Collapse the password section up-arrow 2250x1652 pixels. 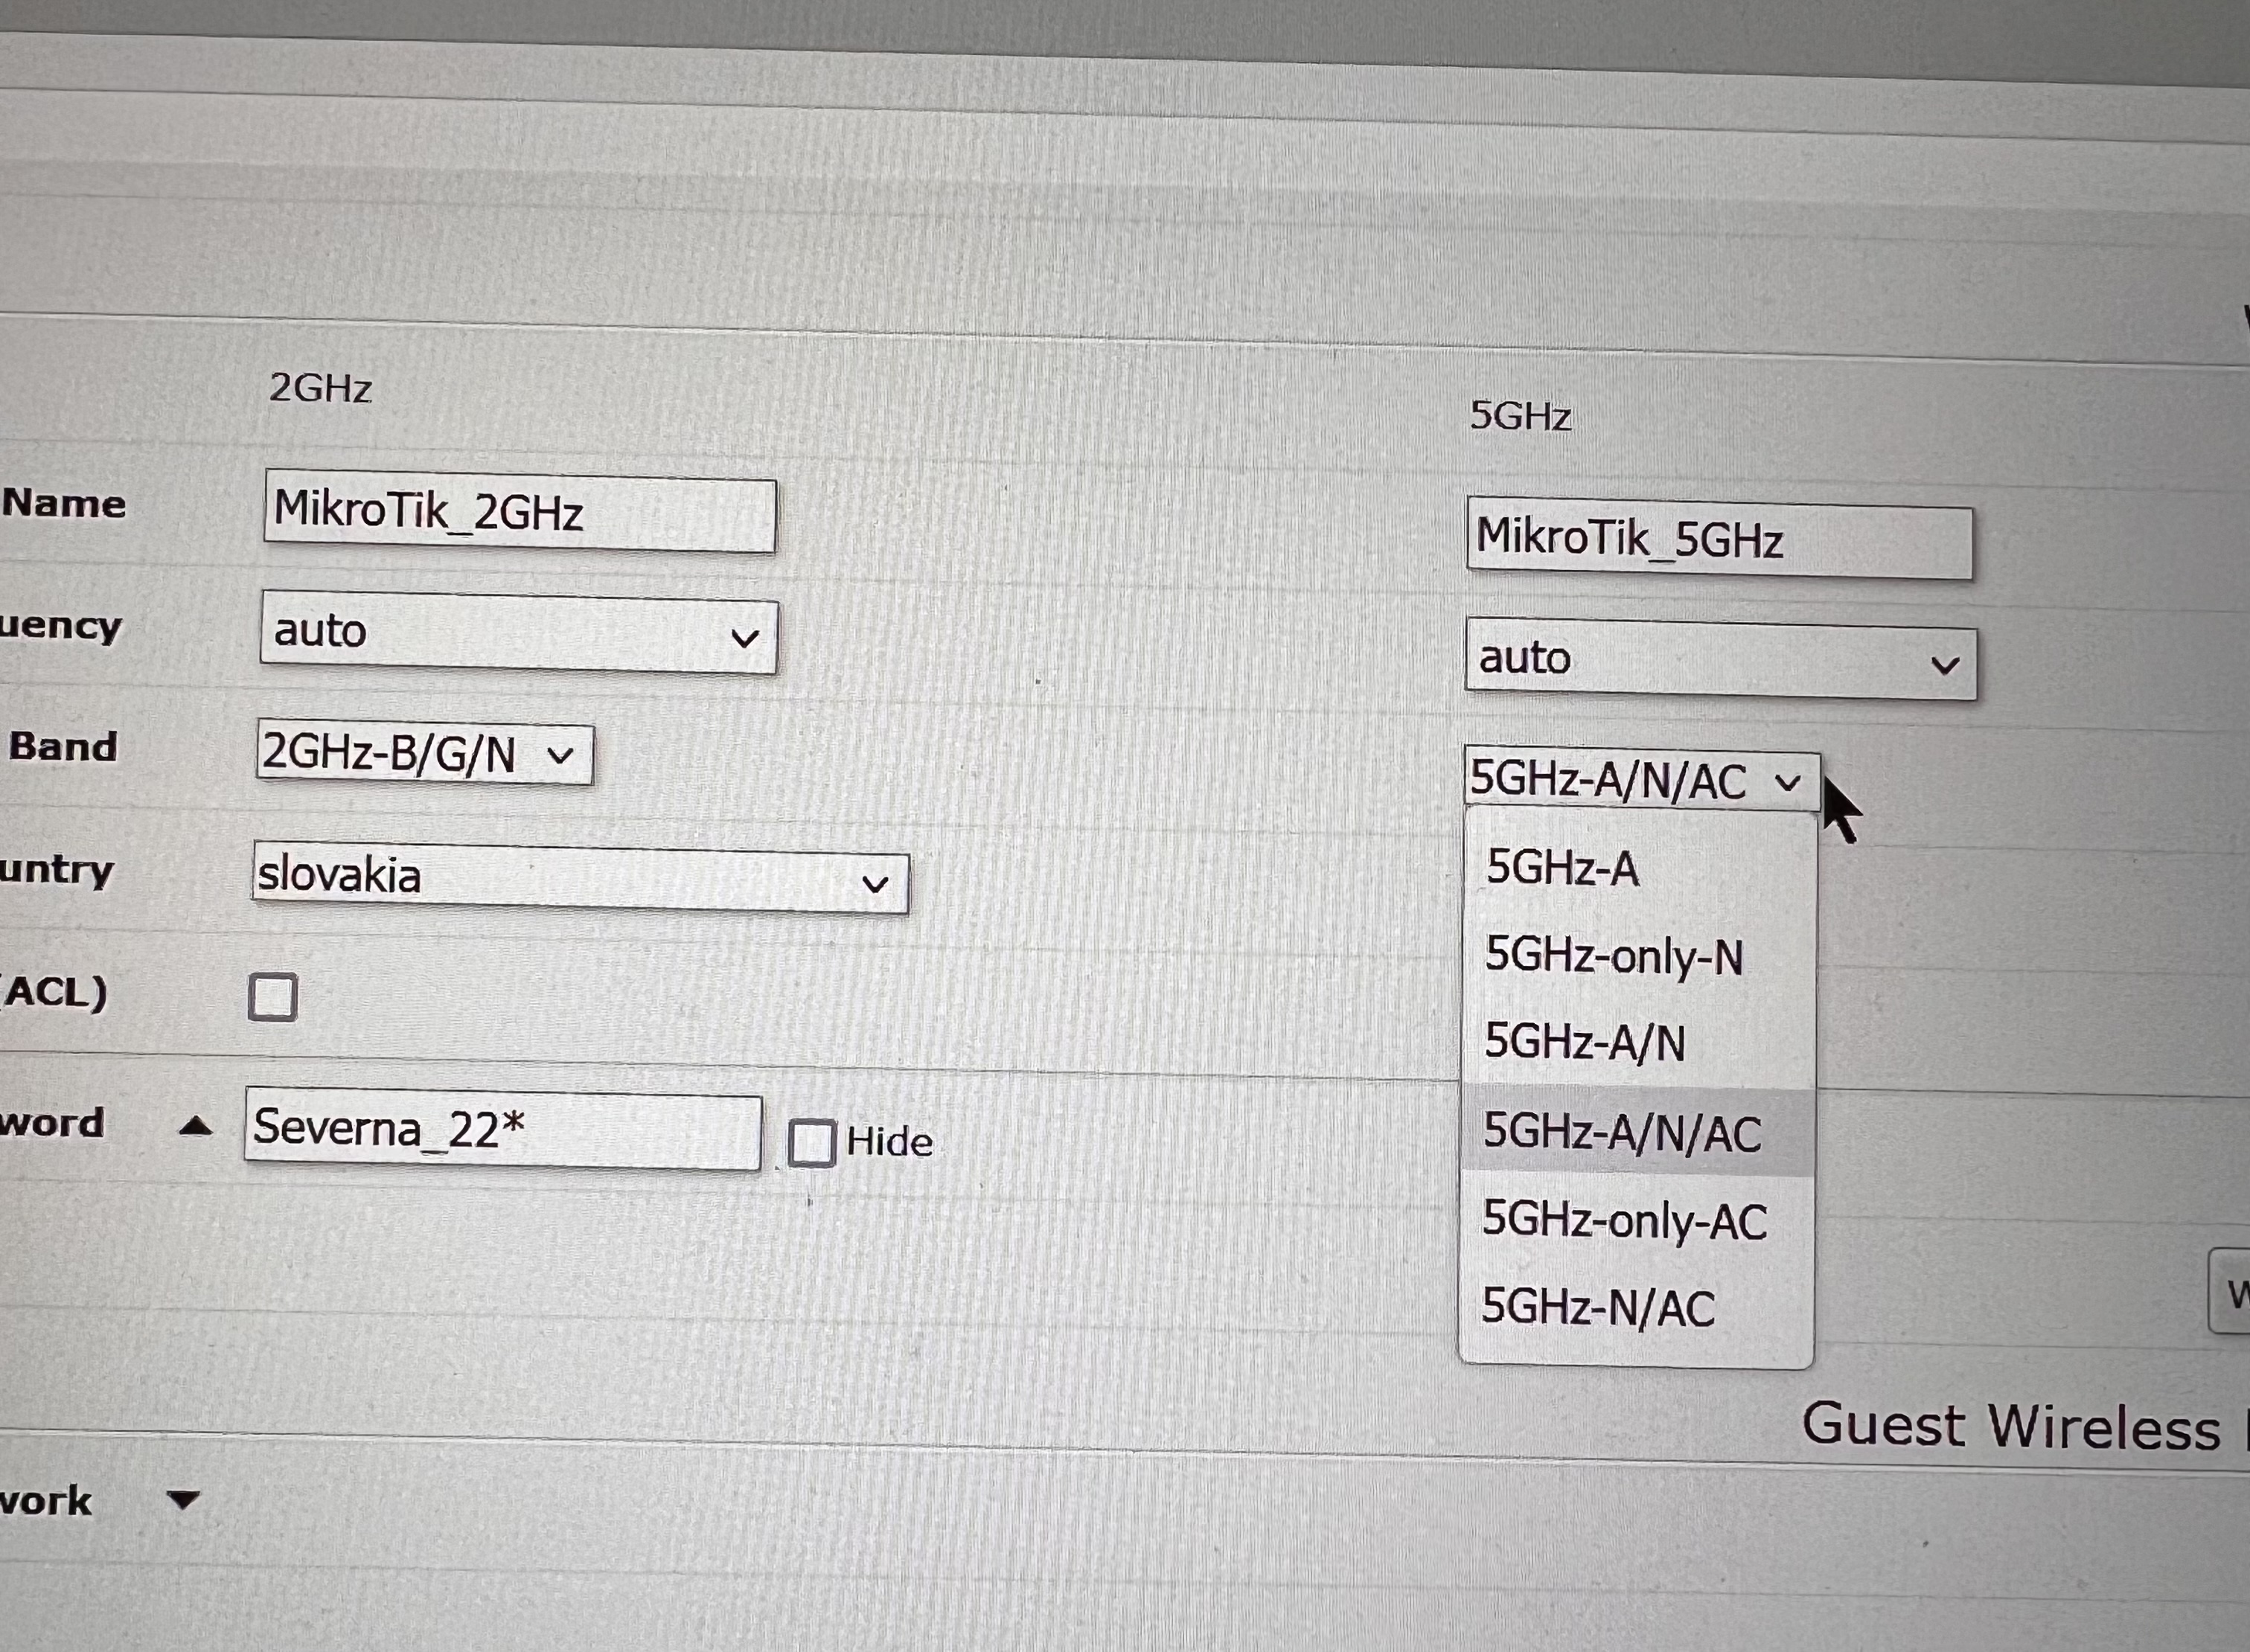click(x=195, y=1127)
